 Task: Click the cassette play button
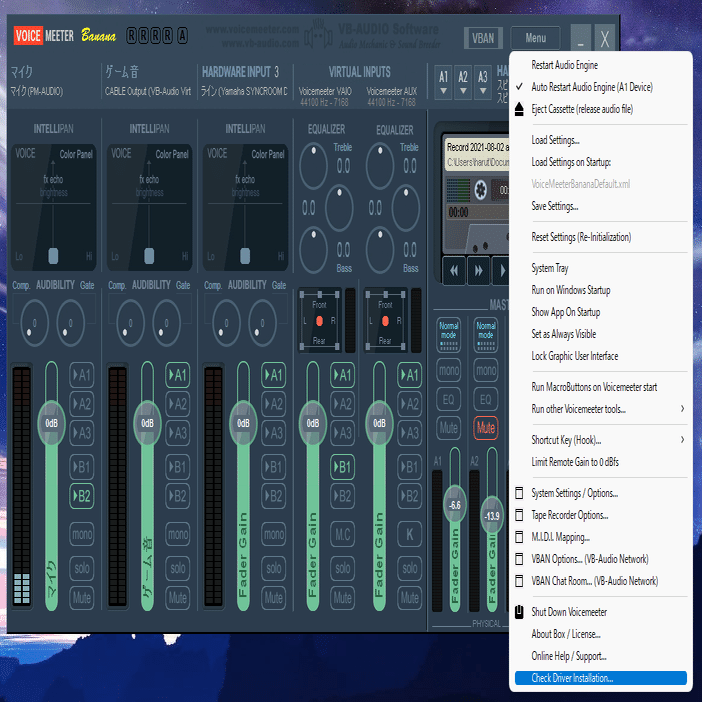tap(501, 270)
